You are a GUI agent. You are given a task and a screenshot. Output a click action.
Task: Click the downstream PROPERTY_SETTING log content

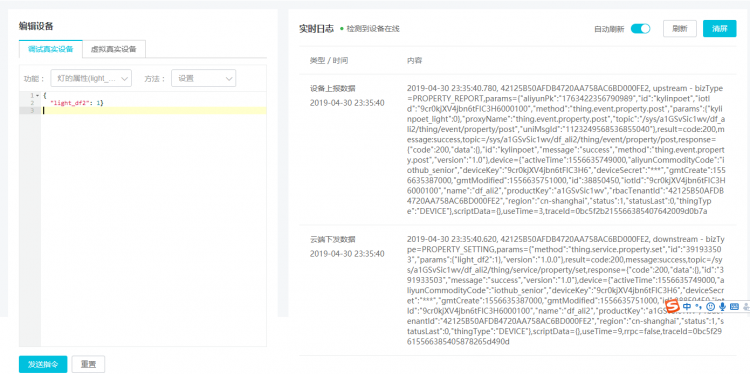[567, 289]
